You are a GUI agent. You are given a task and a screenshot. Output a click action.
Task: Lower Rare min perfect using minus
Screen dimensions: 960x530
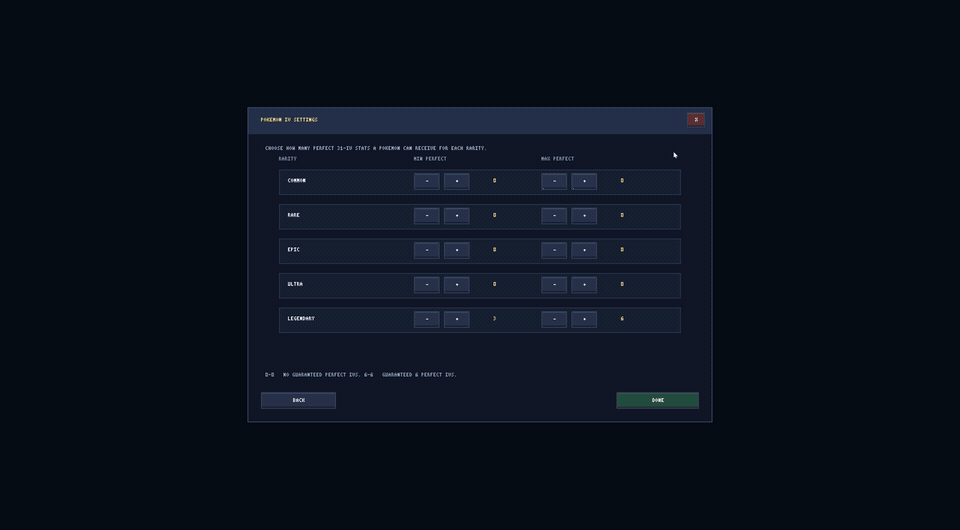426,215
